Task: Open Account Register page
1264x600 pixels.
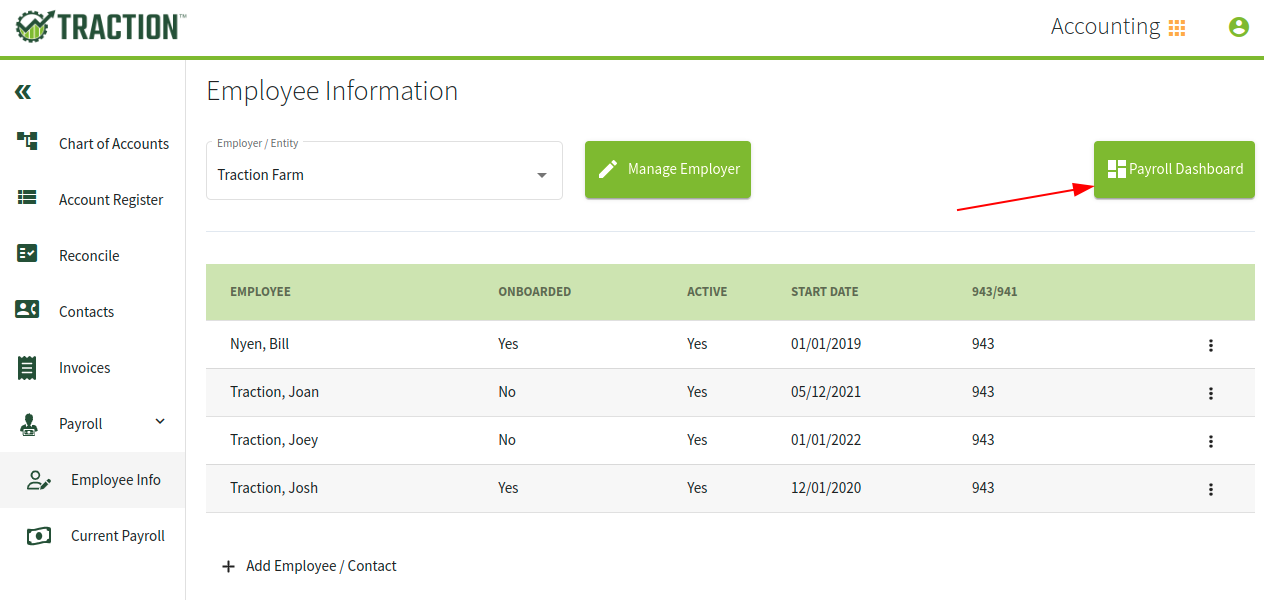Action: point(111,200)
